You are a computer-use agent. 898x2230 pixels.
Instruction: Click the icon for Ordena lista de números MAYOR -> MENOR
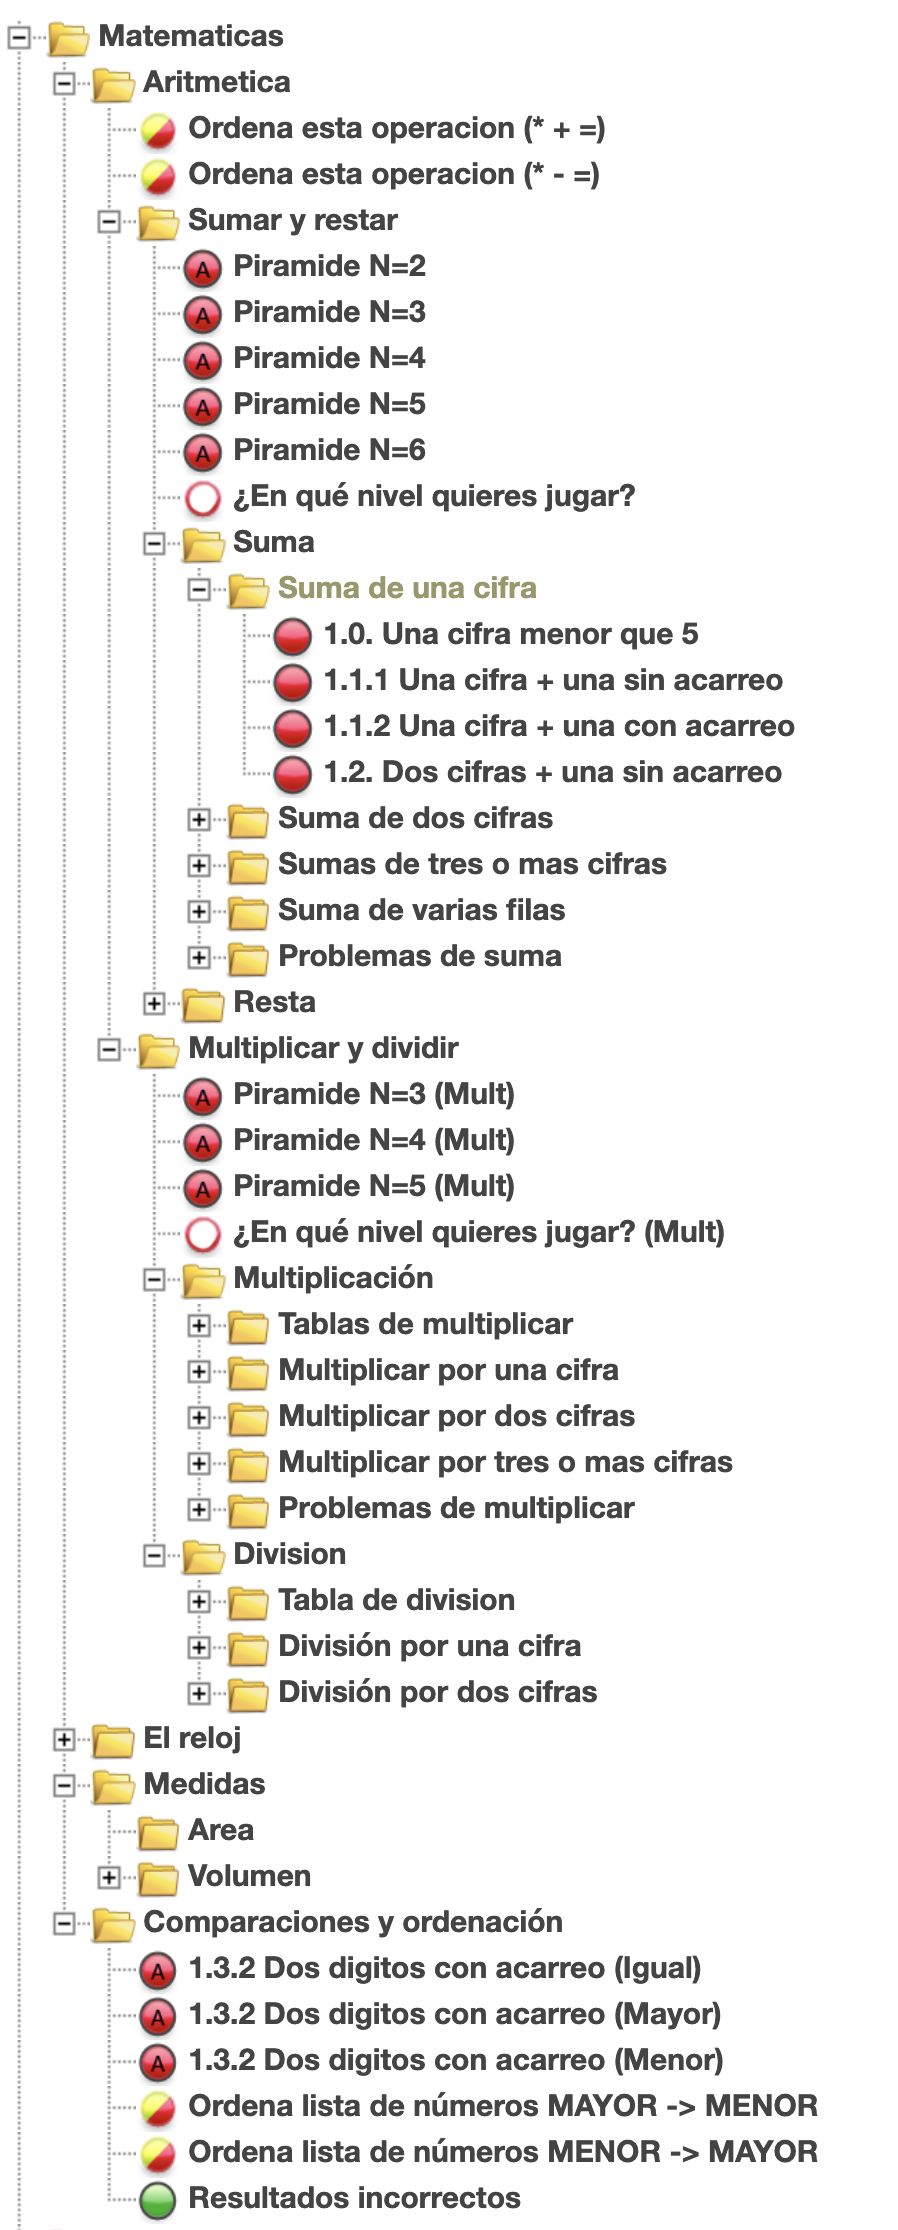point(158,2107)
